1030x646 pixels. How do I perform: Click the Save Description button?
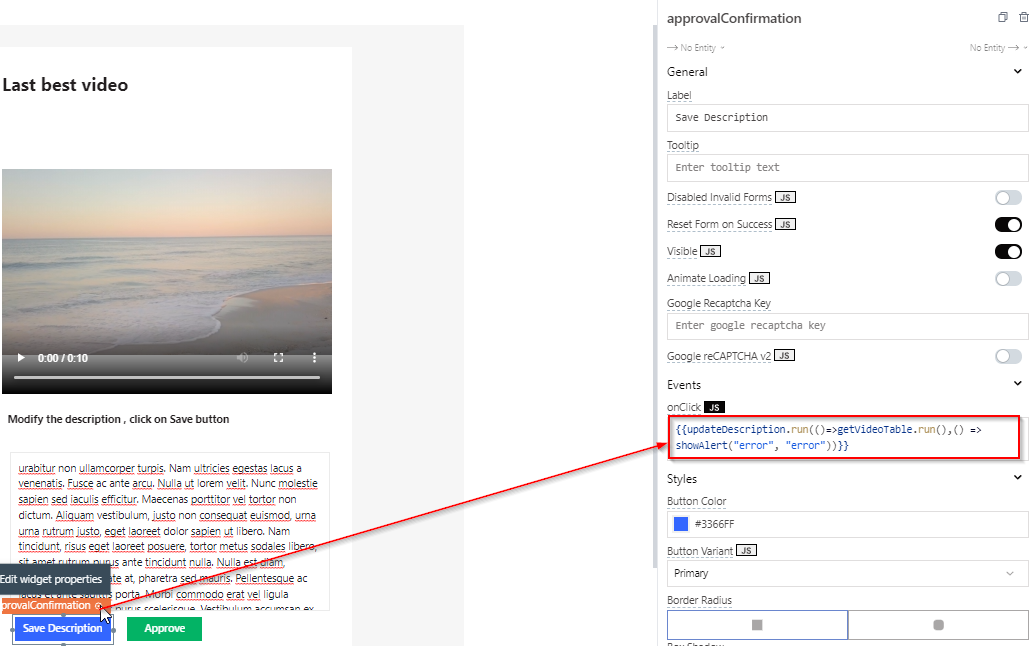pyautogui.click(x=62, y=628)
